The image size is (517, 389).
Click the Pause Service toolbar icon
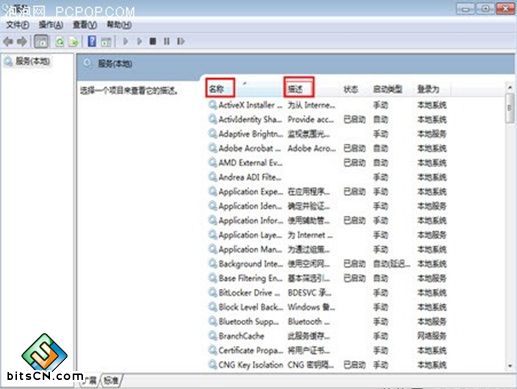[167, 41]
